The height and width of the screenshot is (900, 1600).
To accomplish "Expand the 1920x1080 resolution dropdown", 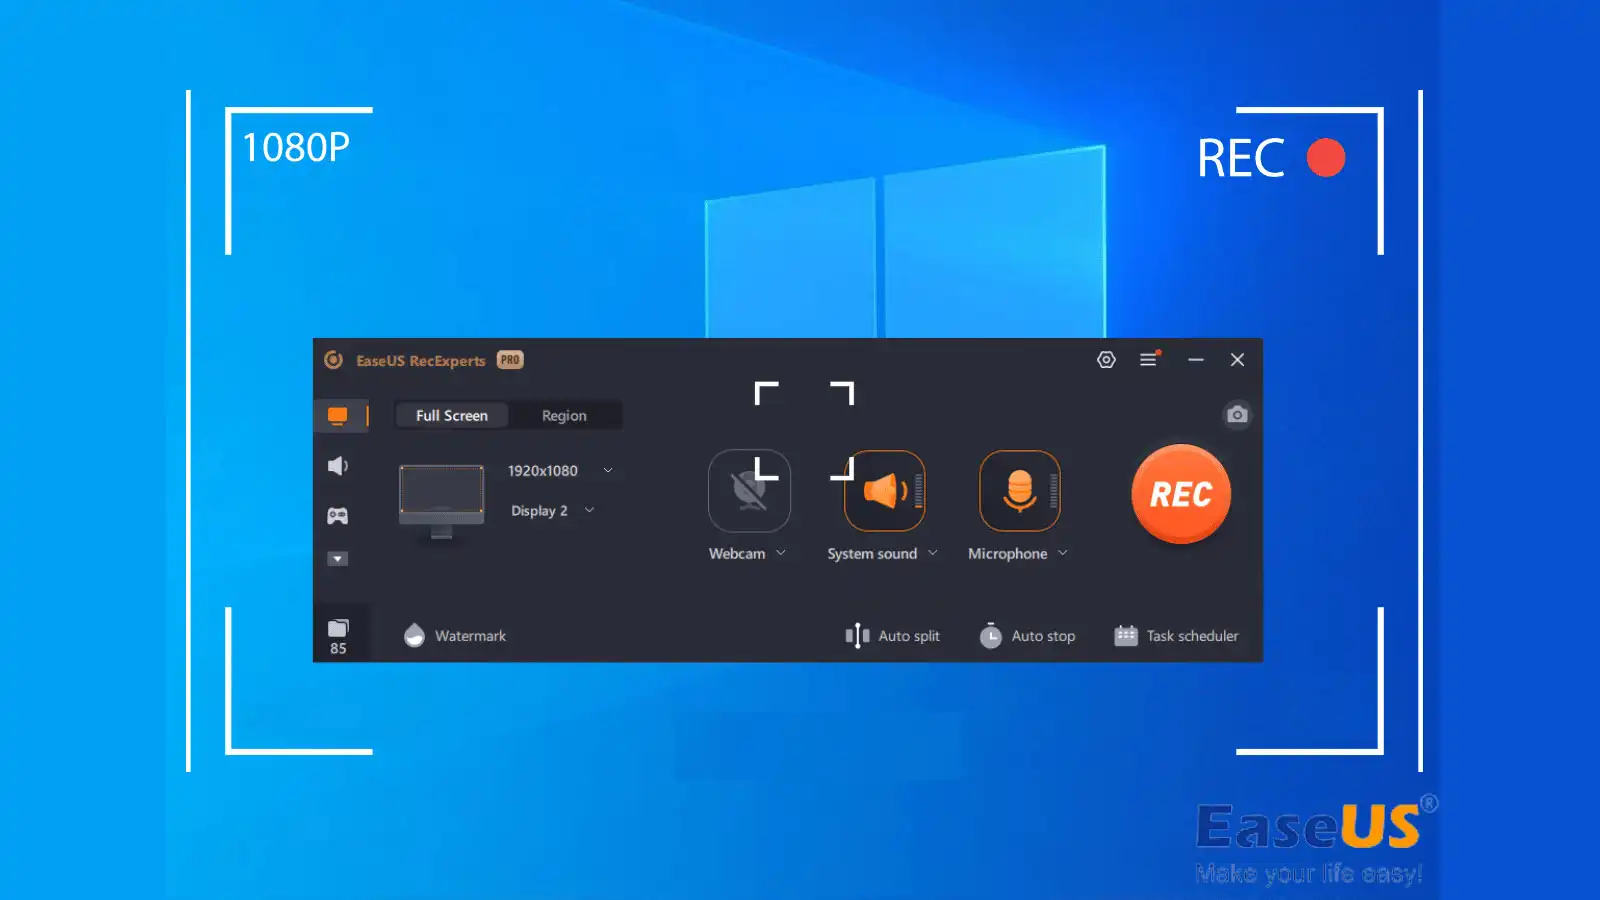I will pyautogui.click(x=608, y=471).
